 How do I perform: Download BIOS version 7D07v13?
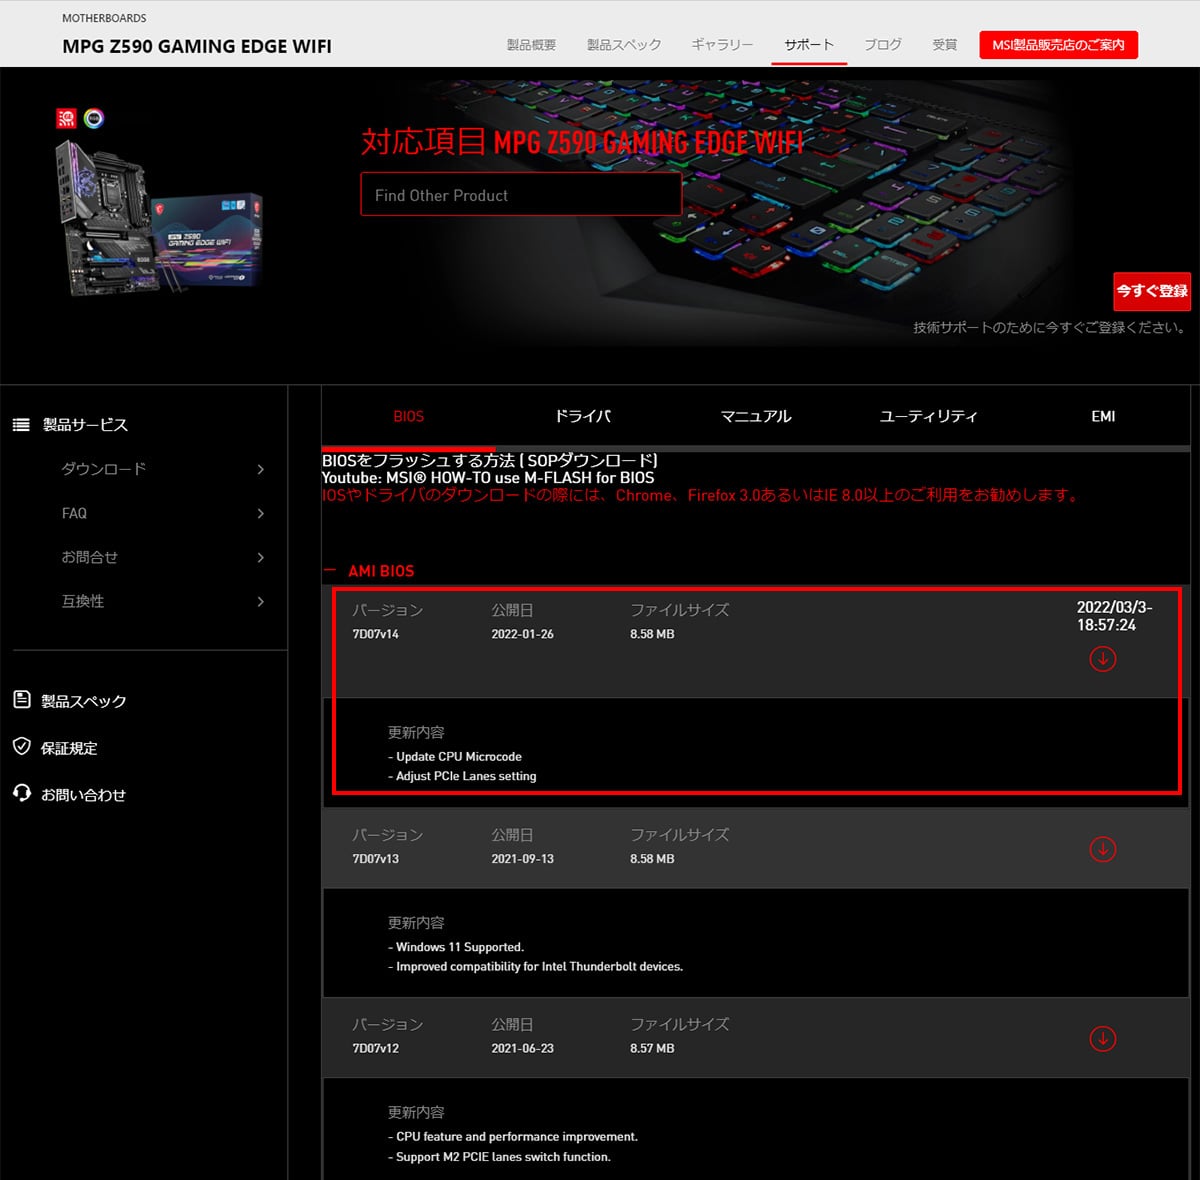click(x=1102, y=849)
